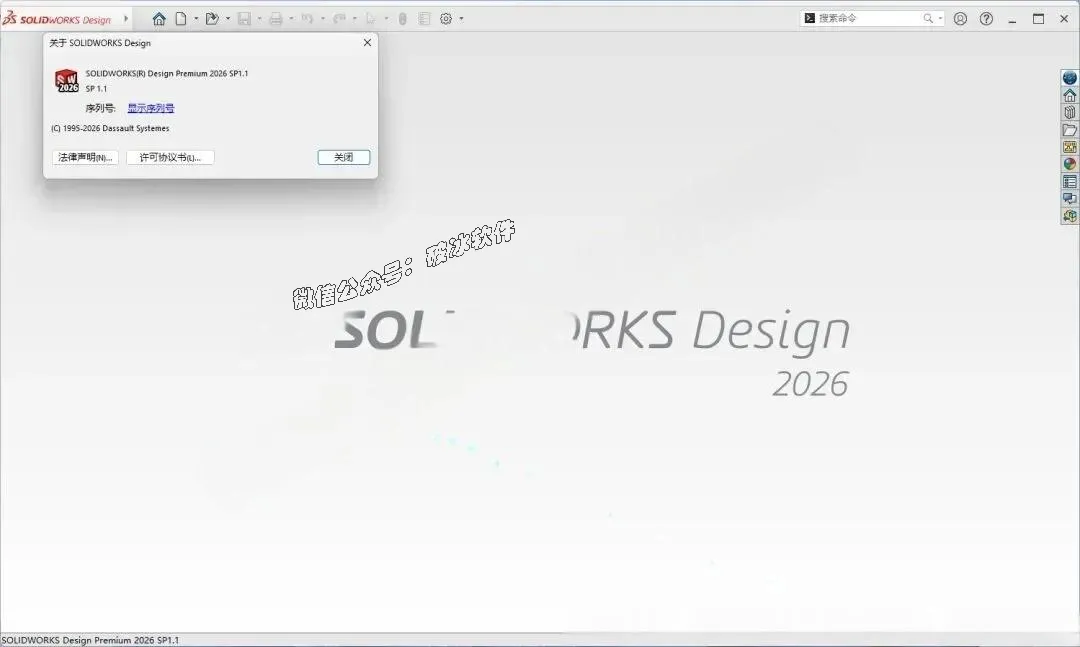The height and width of the screenshot is (647, 1080).
Task: Expand the New document dropdown arrow
Action: pyautogui.click(x=196, y=19)
